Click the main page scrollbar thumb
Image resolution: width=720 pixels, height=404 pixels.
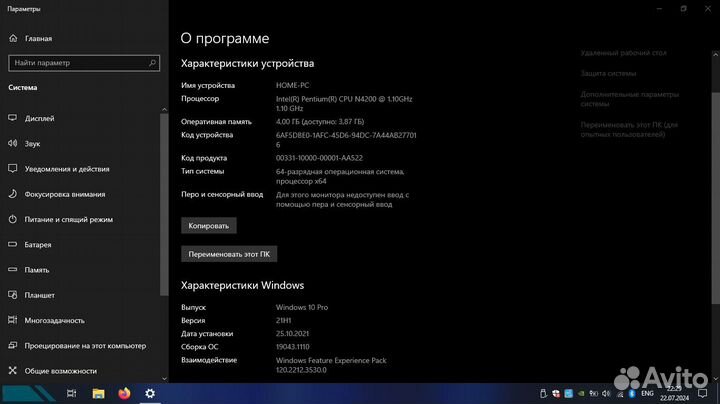715,197
